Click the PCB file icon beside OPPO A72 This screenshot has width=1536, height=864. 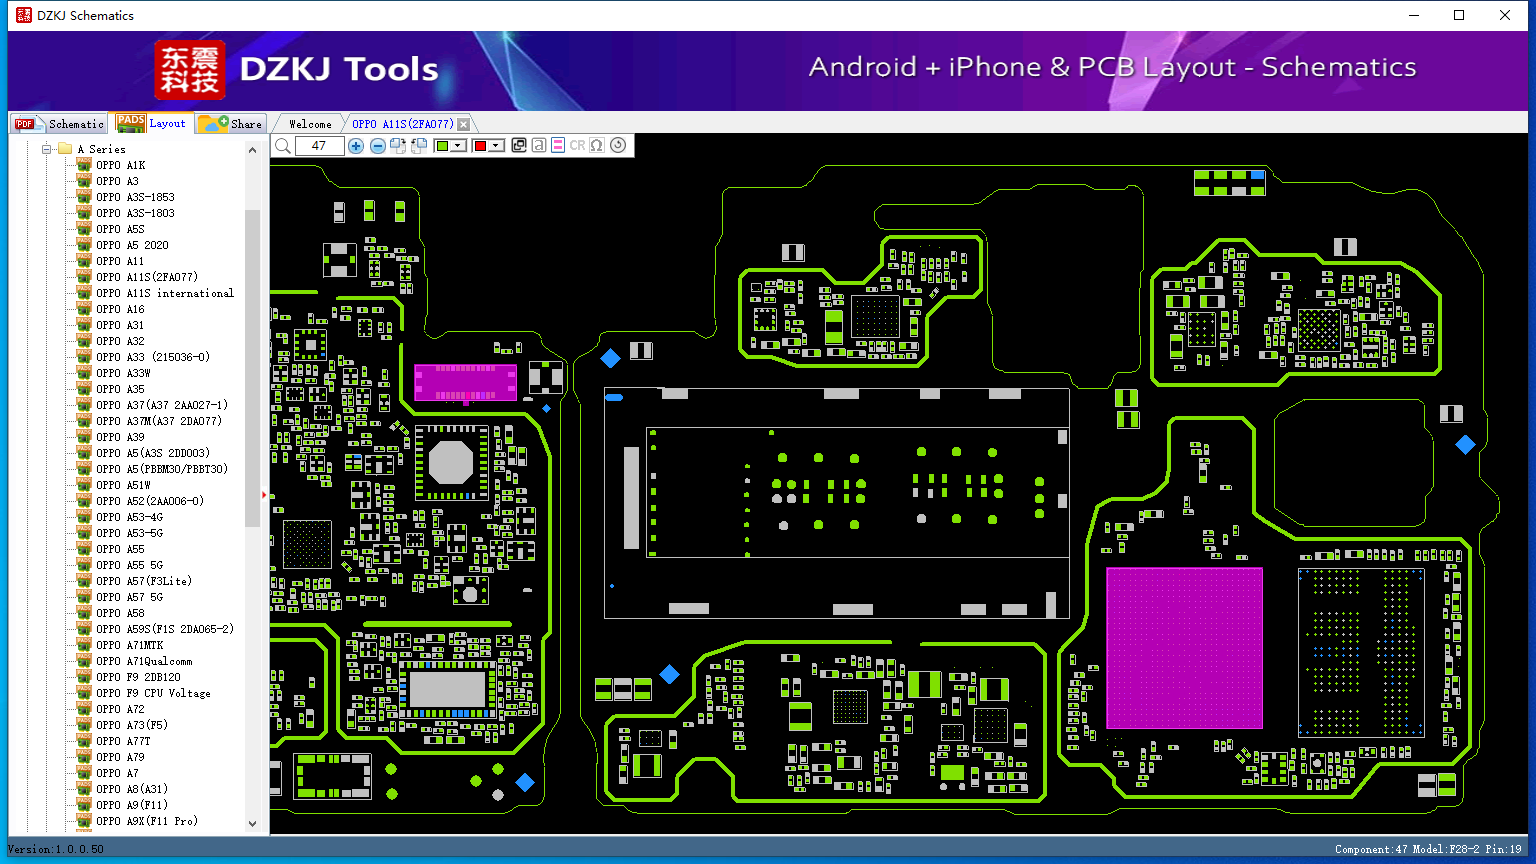click(x=84, y=709)
